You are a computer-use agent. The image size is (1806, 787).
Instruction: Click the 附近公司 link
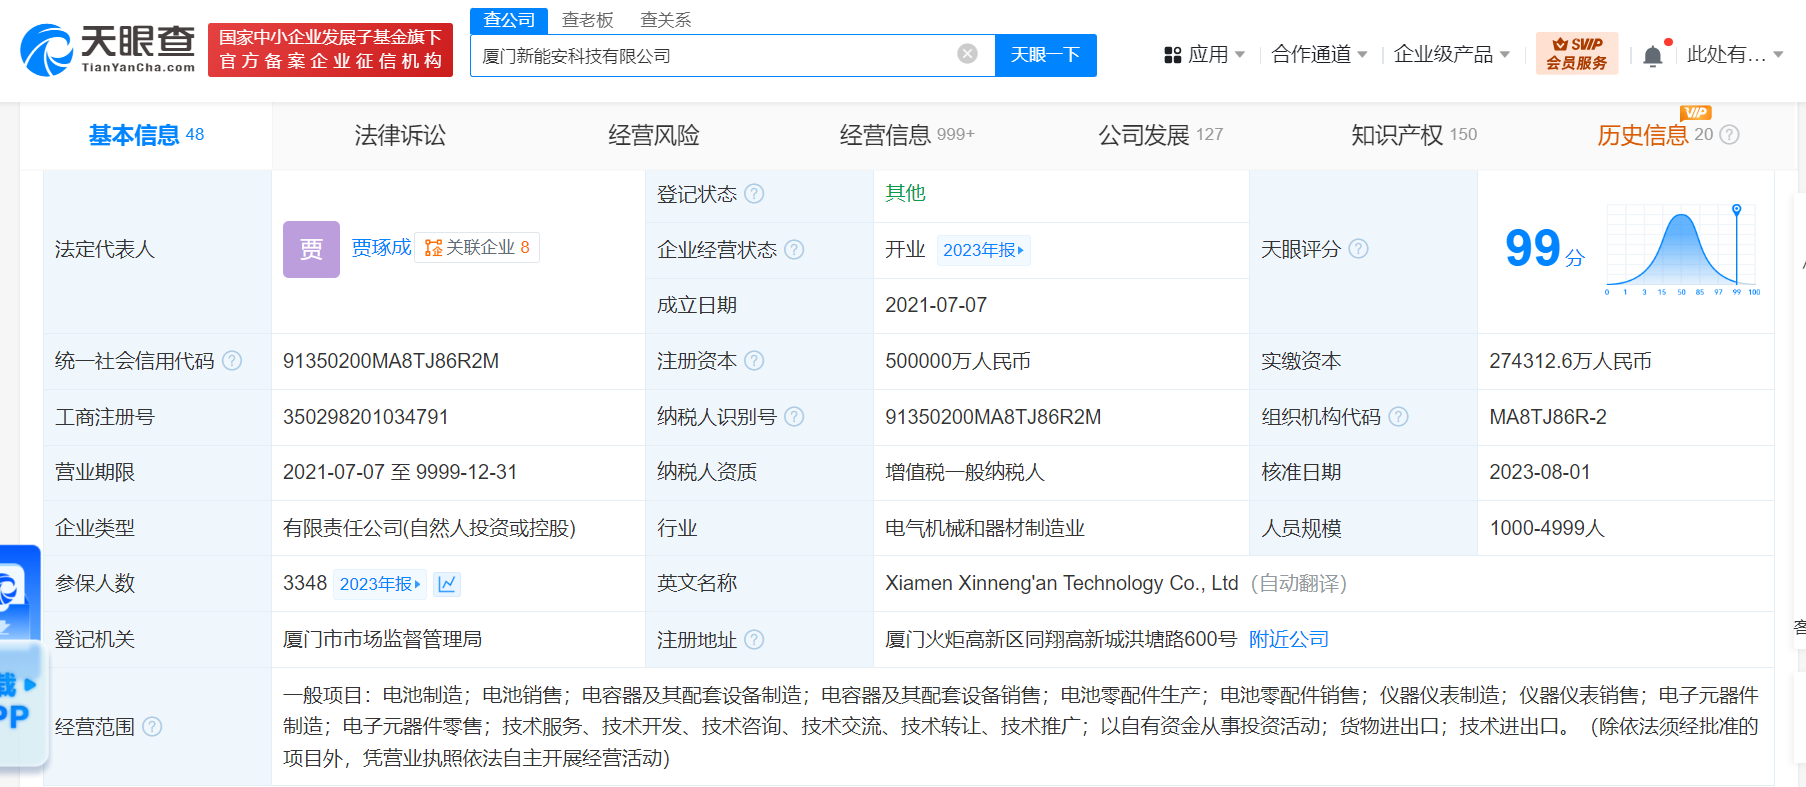1288,640
